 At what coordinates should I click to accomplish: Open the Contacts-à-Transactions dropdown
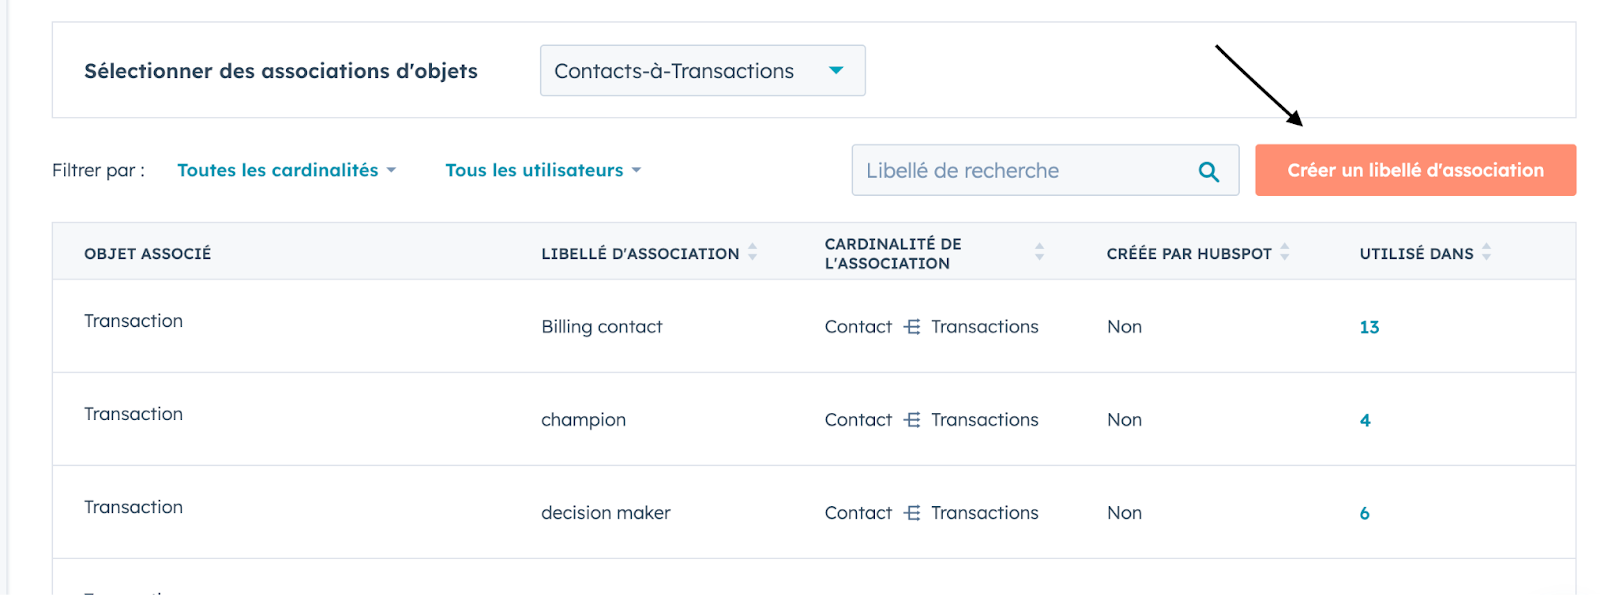coord(702,71)
